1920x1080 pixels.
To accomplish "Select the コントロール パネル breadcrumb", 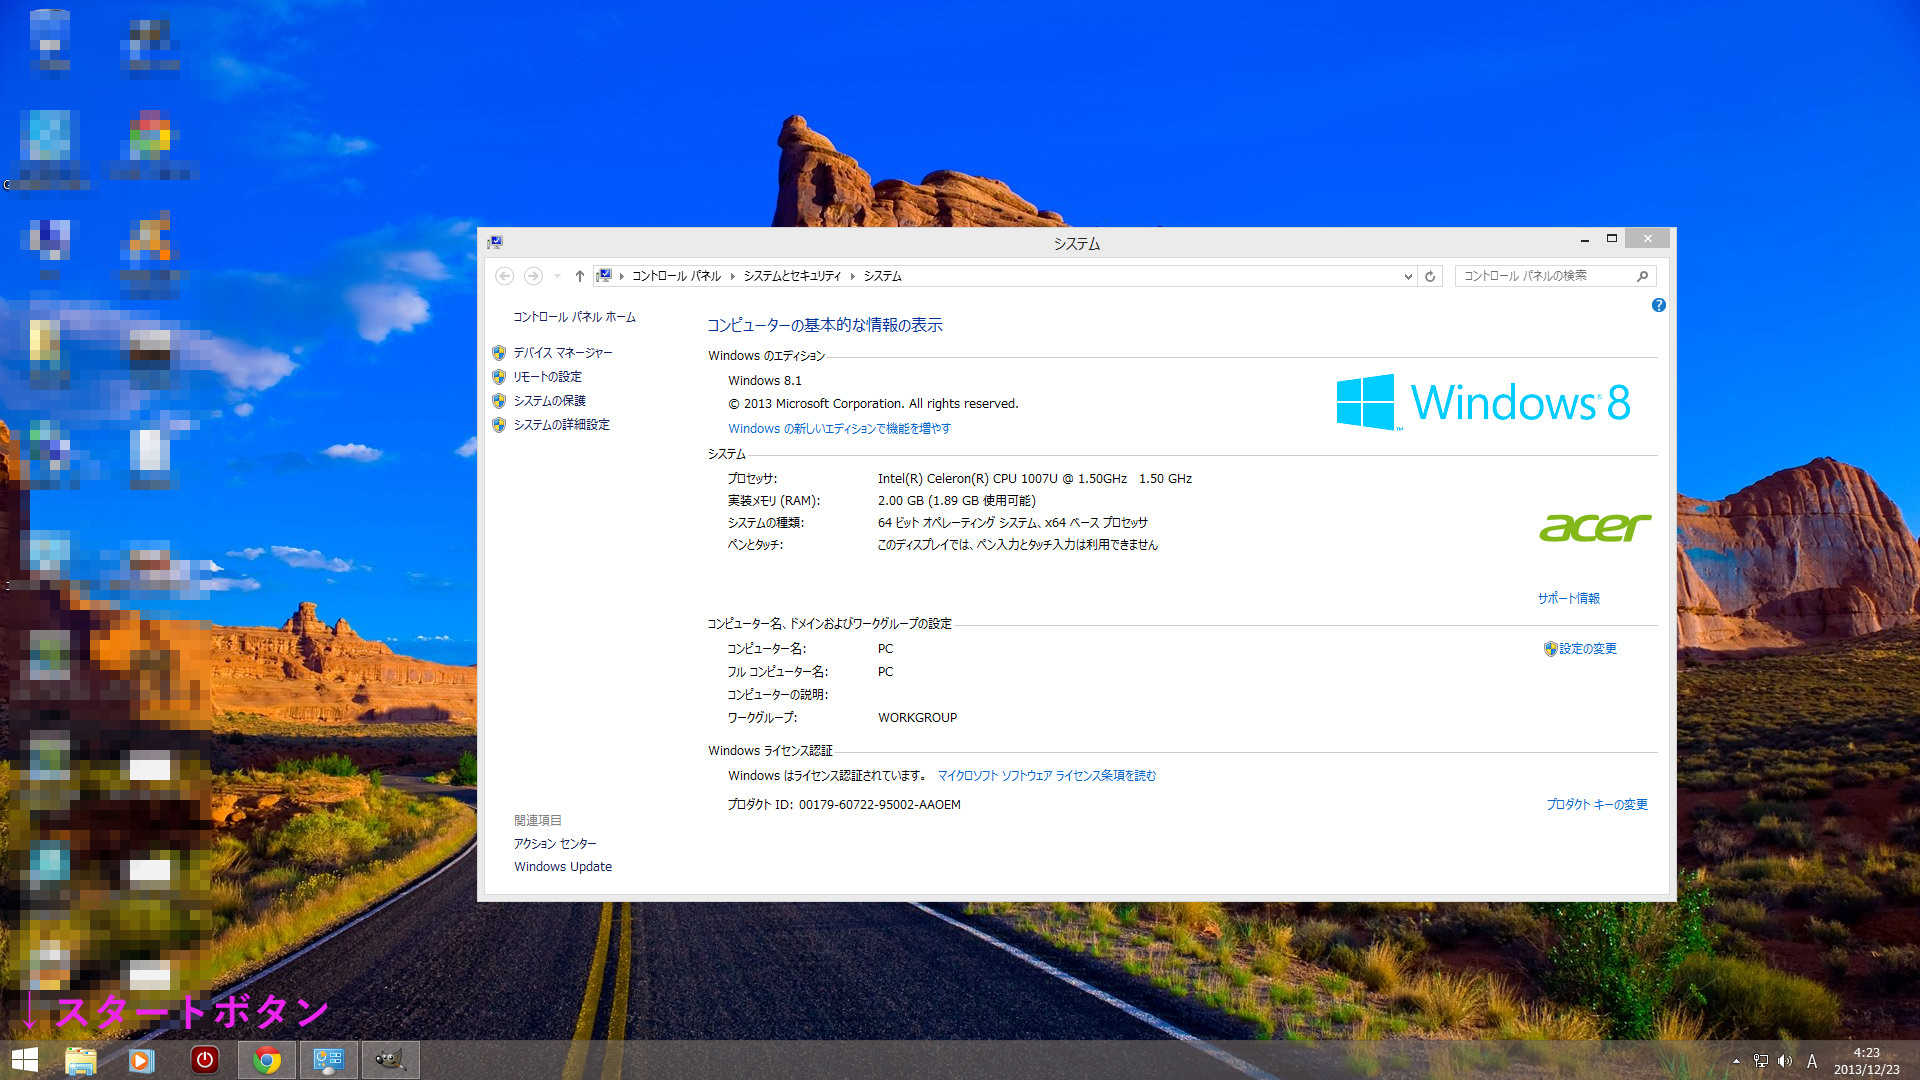I will coord(676,276).
